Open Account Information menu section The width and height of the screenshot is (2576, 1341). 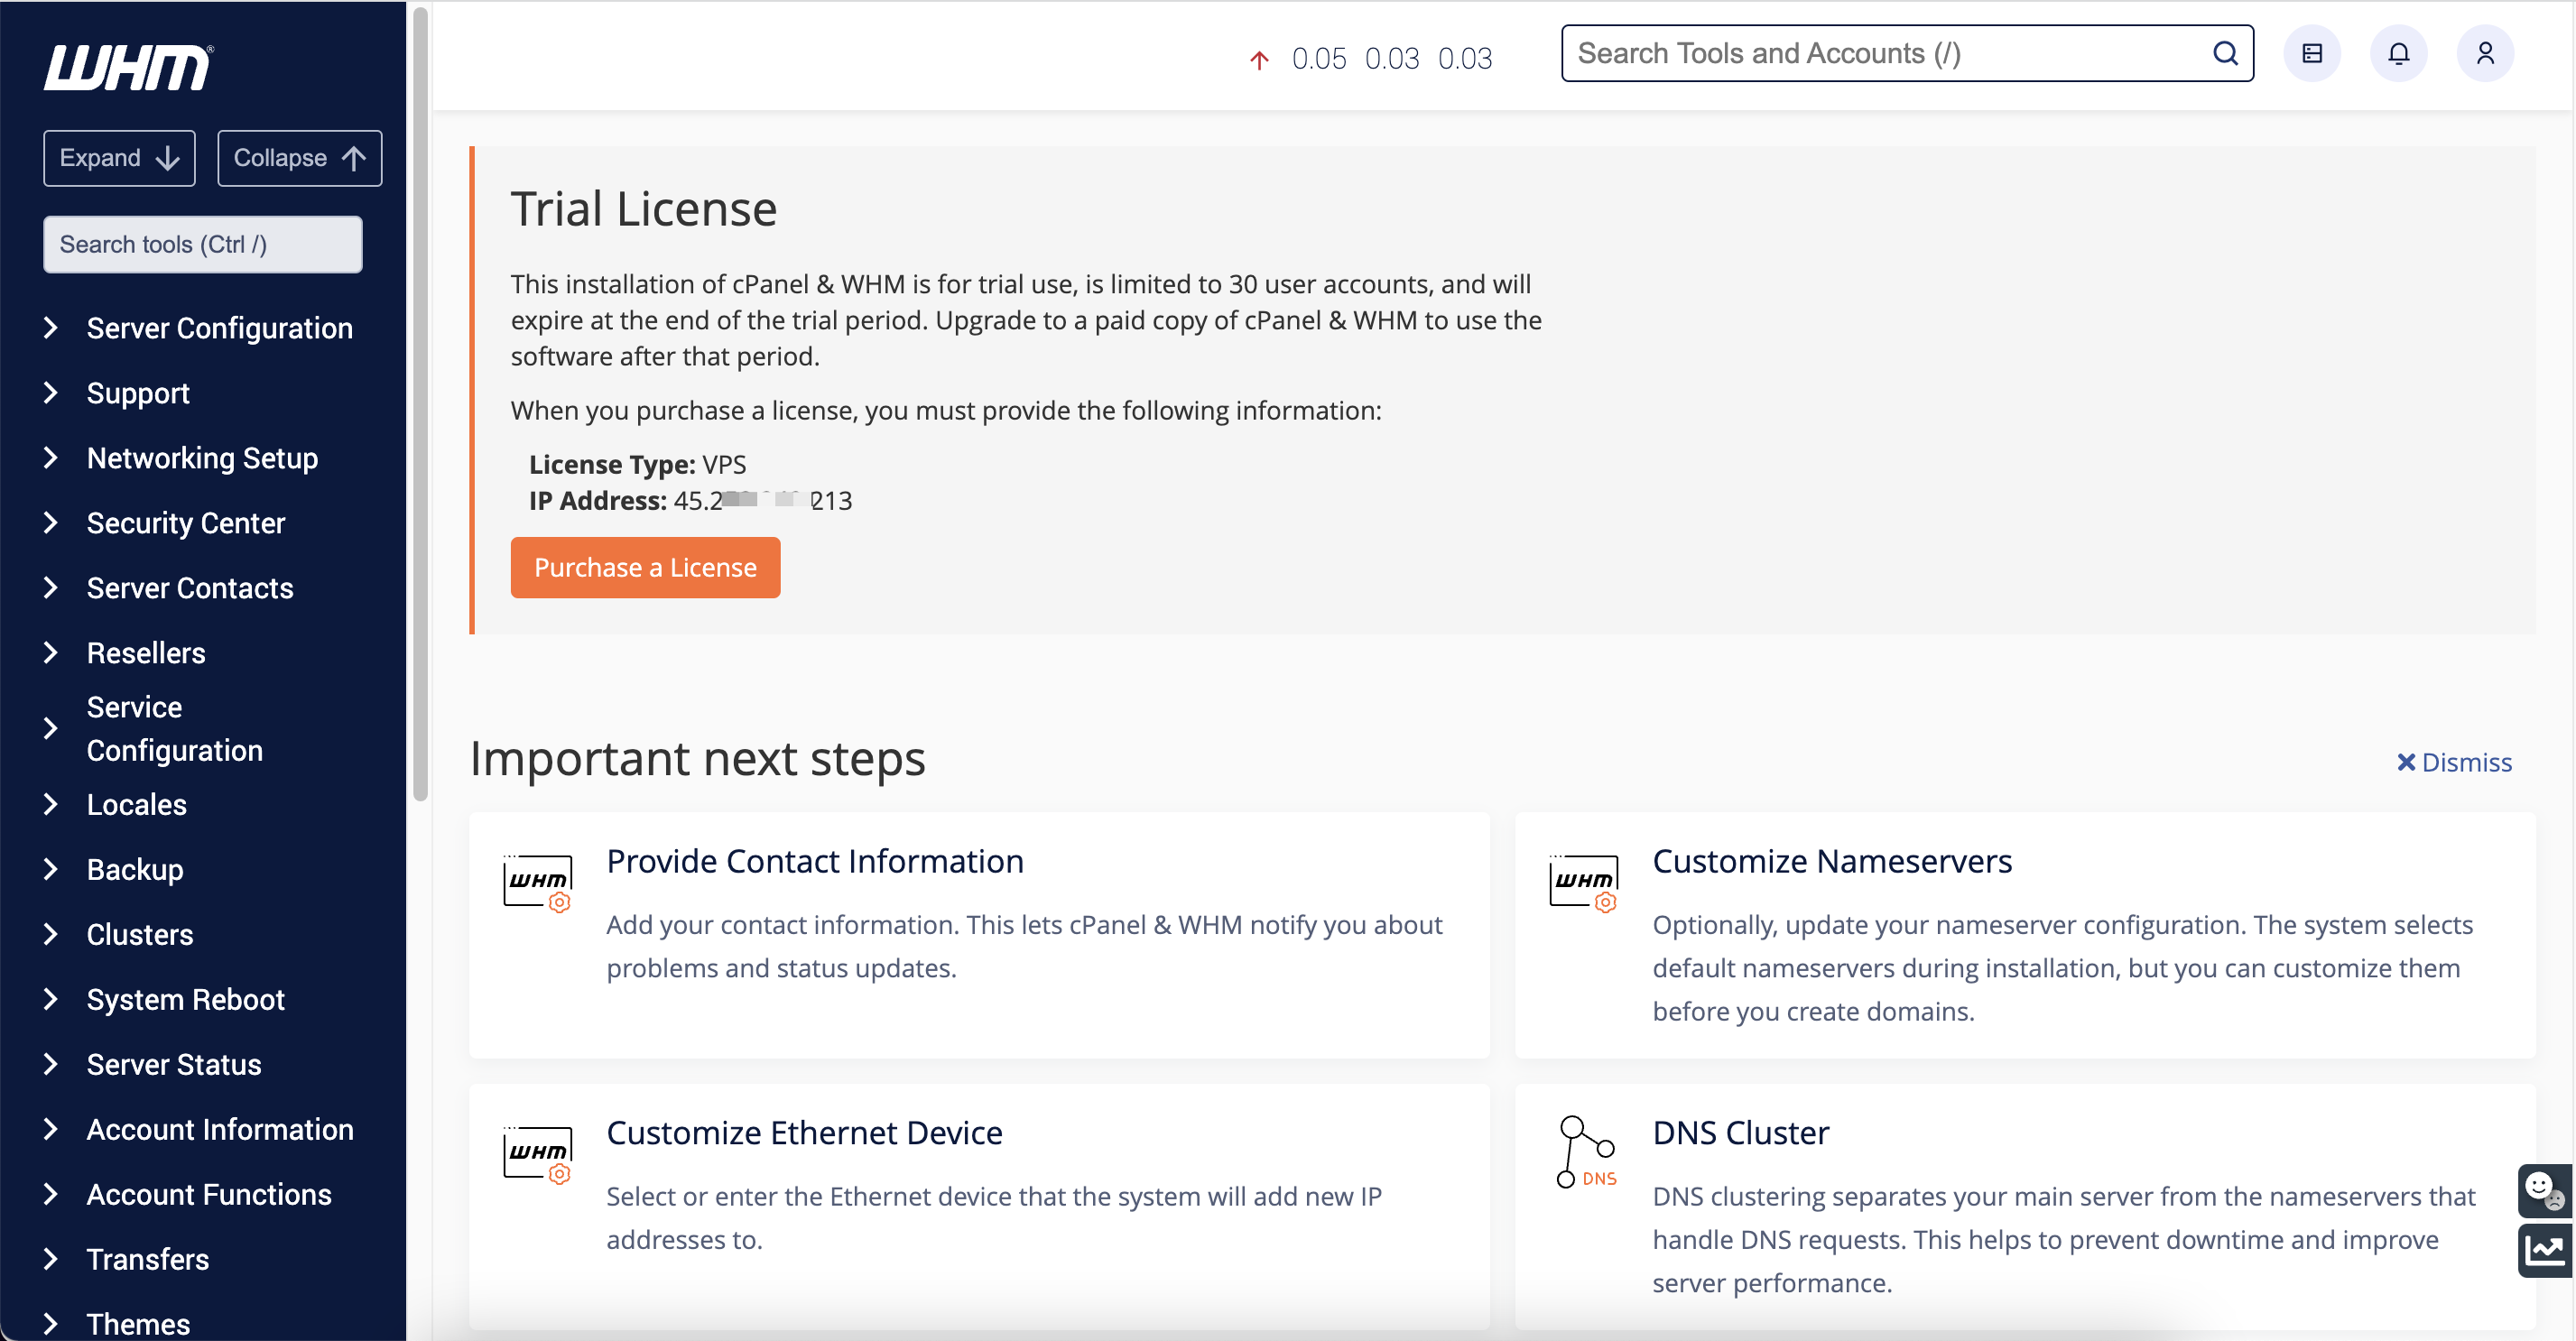[x=220, y=1130]
